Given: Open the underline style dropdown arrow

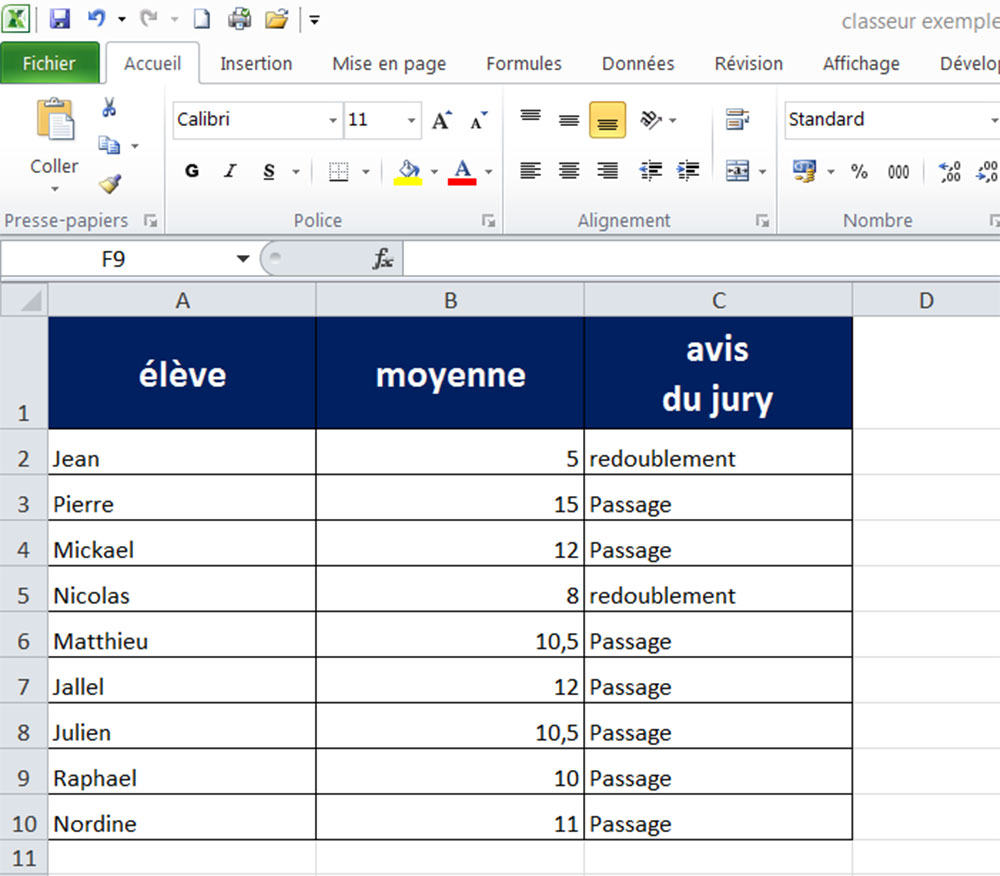Looking at the screenshot, I should (296, 172).
